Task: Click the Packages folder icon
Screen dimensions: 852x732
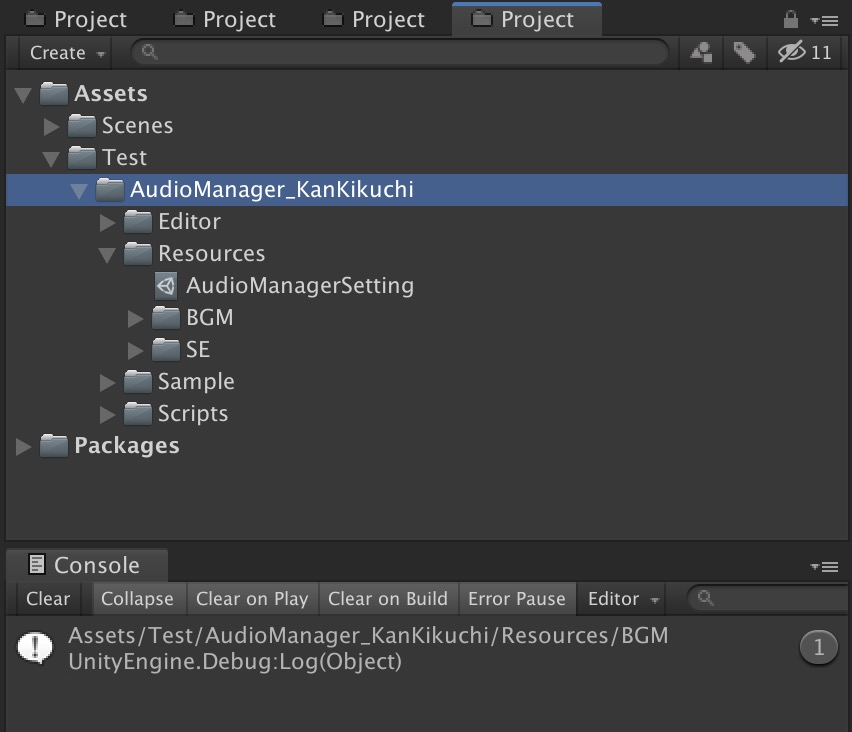Action: [x=53, y=446]
